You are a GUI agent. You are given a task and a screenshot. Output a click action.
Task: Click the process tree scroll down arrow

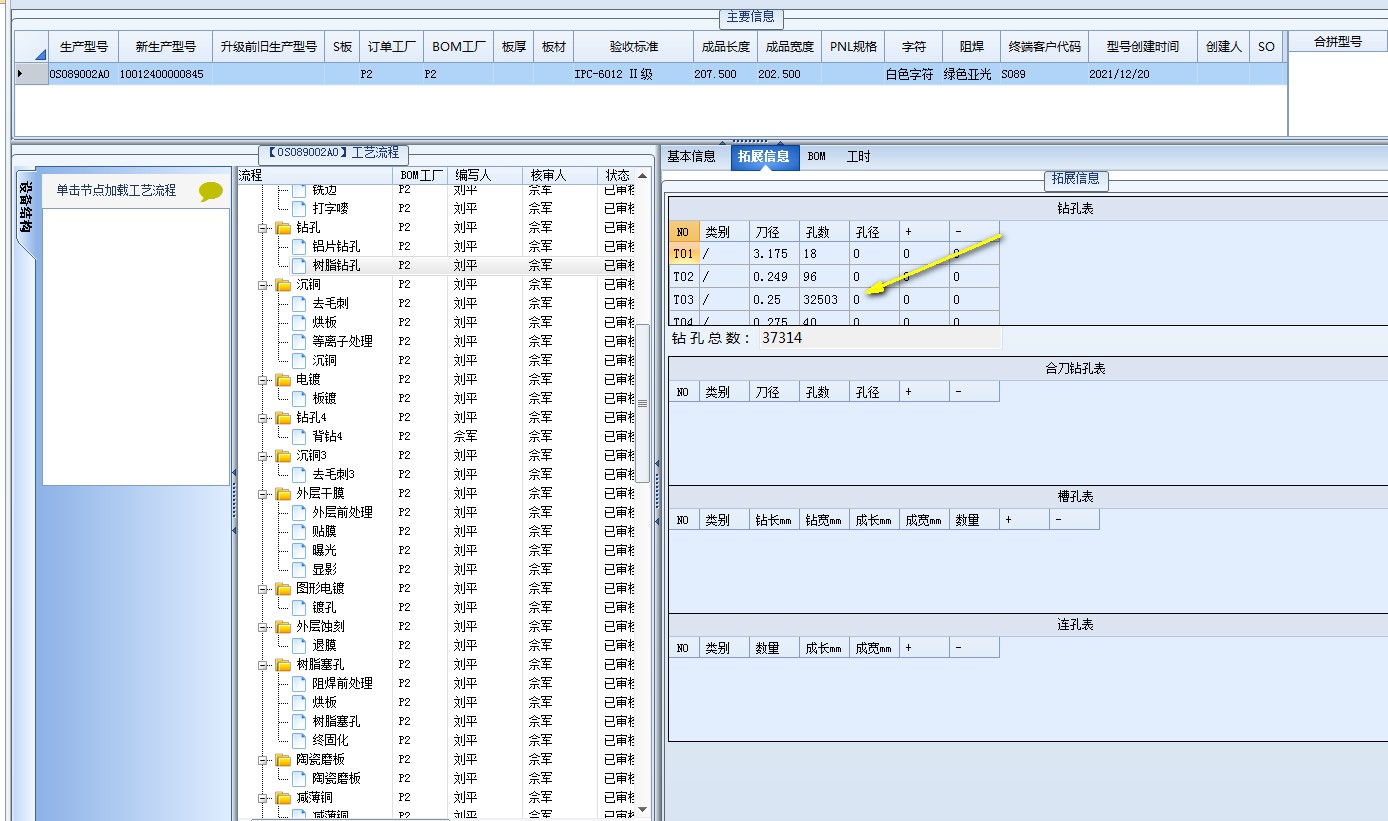(643, 809)
